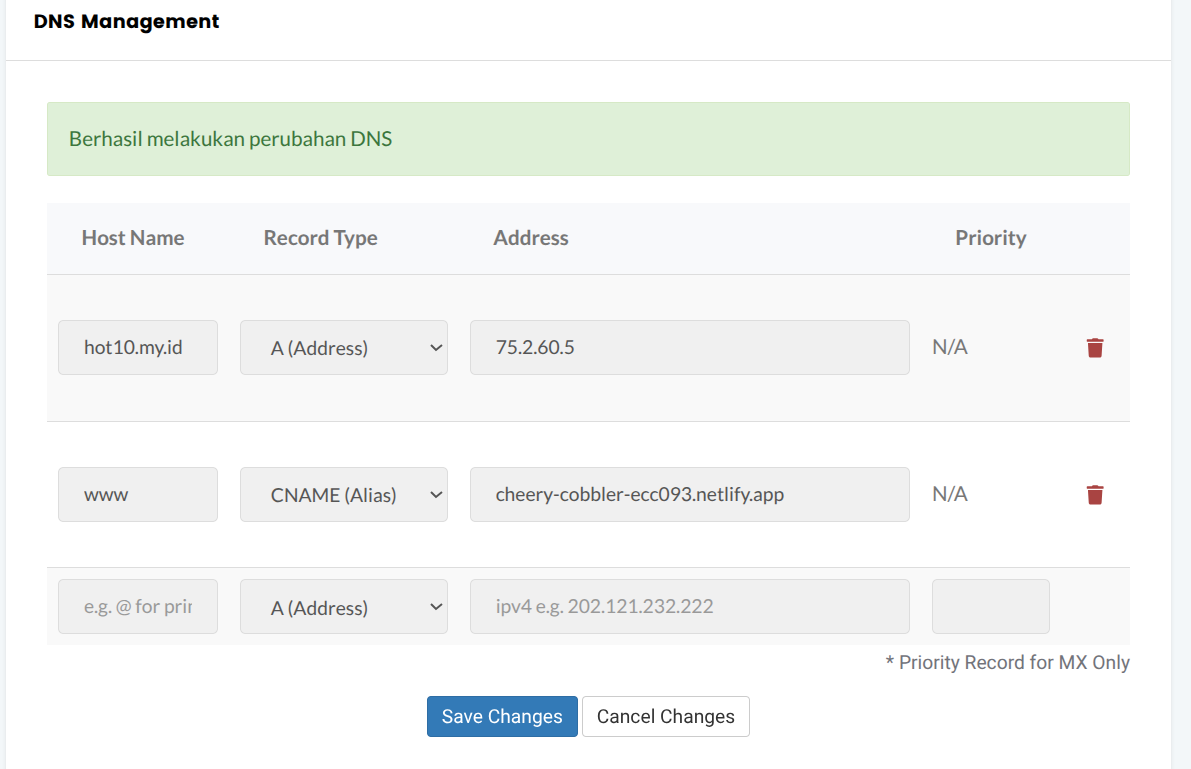Image resolution: width=1191 pixels, height=769 pixels.
Task: Click the 'Berhasil melakukan perubahan DNS' message
Action: point(230,139)
